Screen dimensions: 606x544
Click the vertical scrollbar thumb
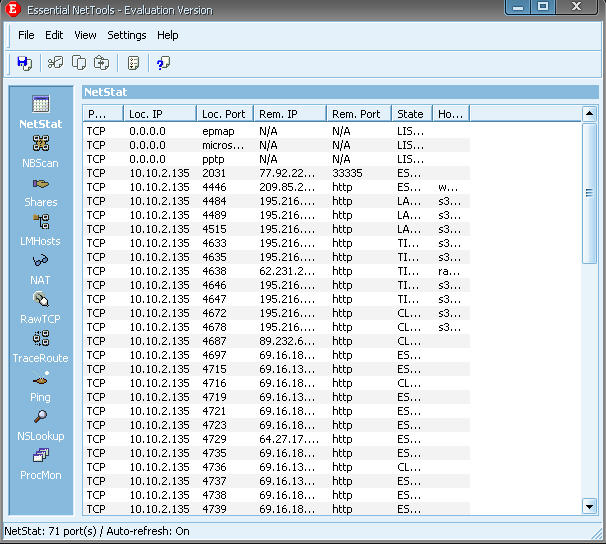pyautogui.click(x=589, y=193)
